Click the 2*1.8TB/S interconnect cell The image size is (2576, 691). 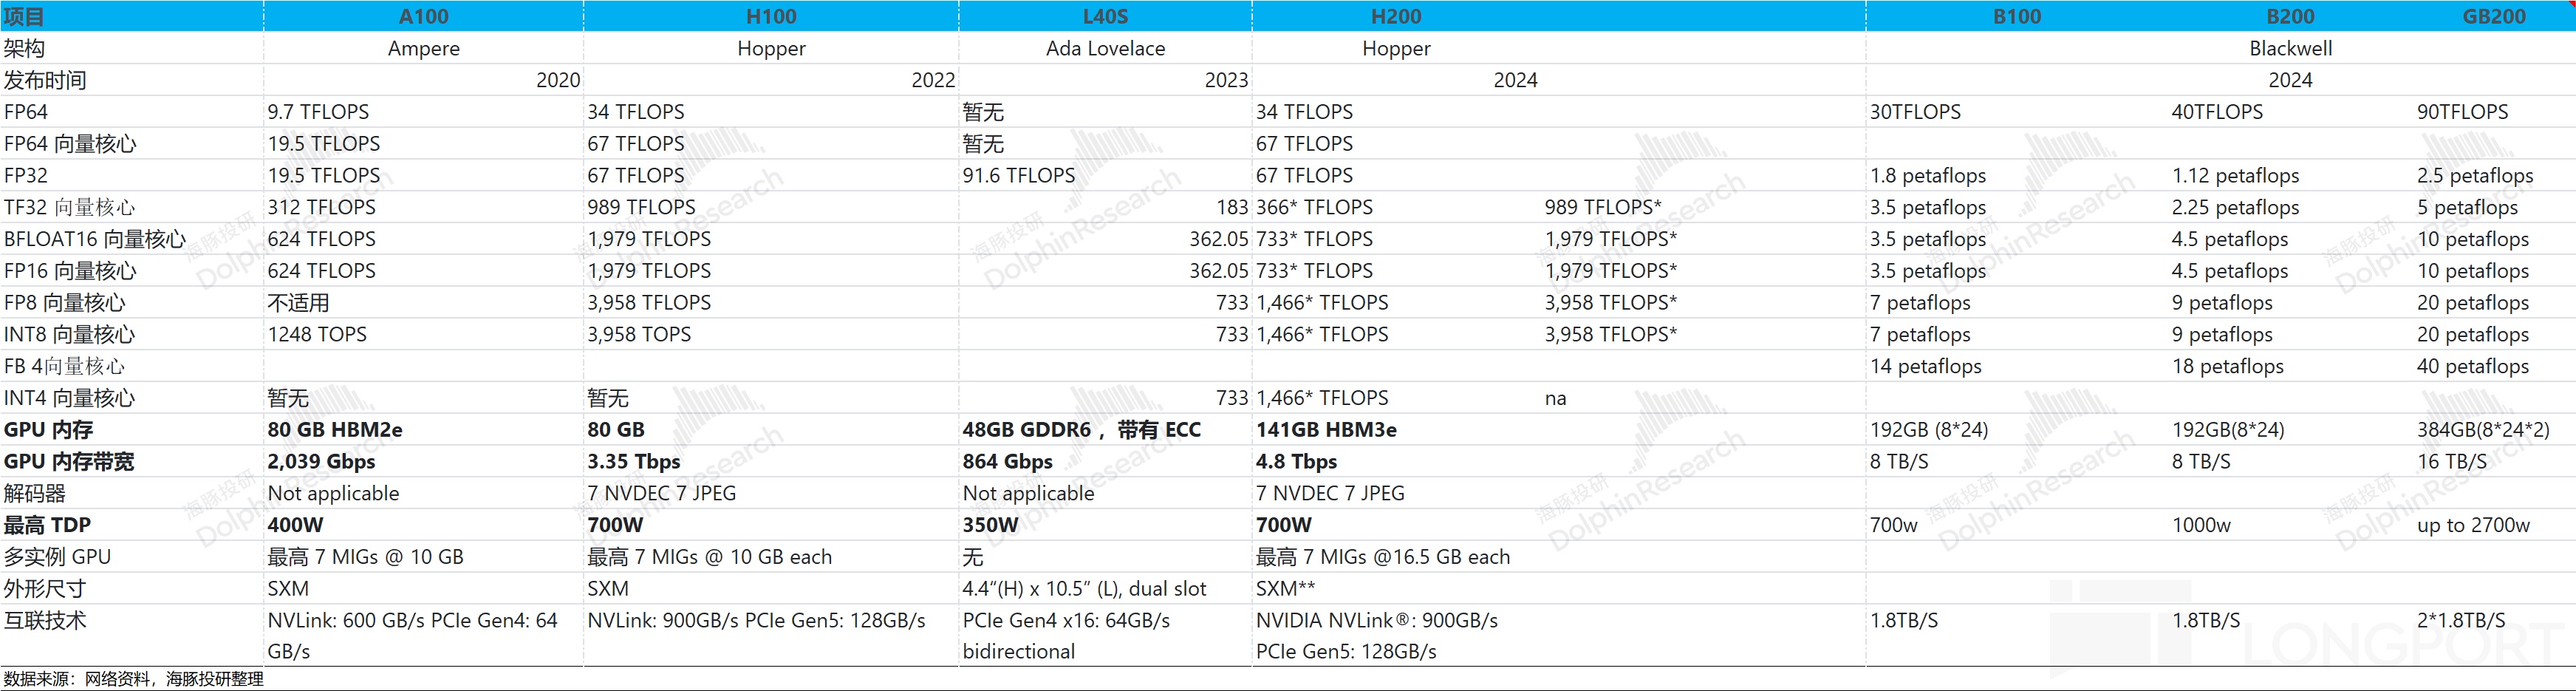click(x=2460, y=620)
